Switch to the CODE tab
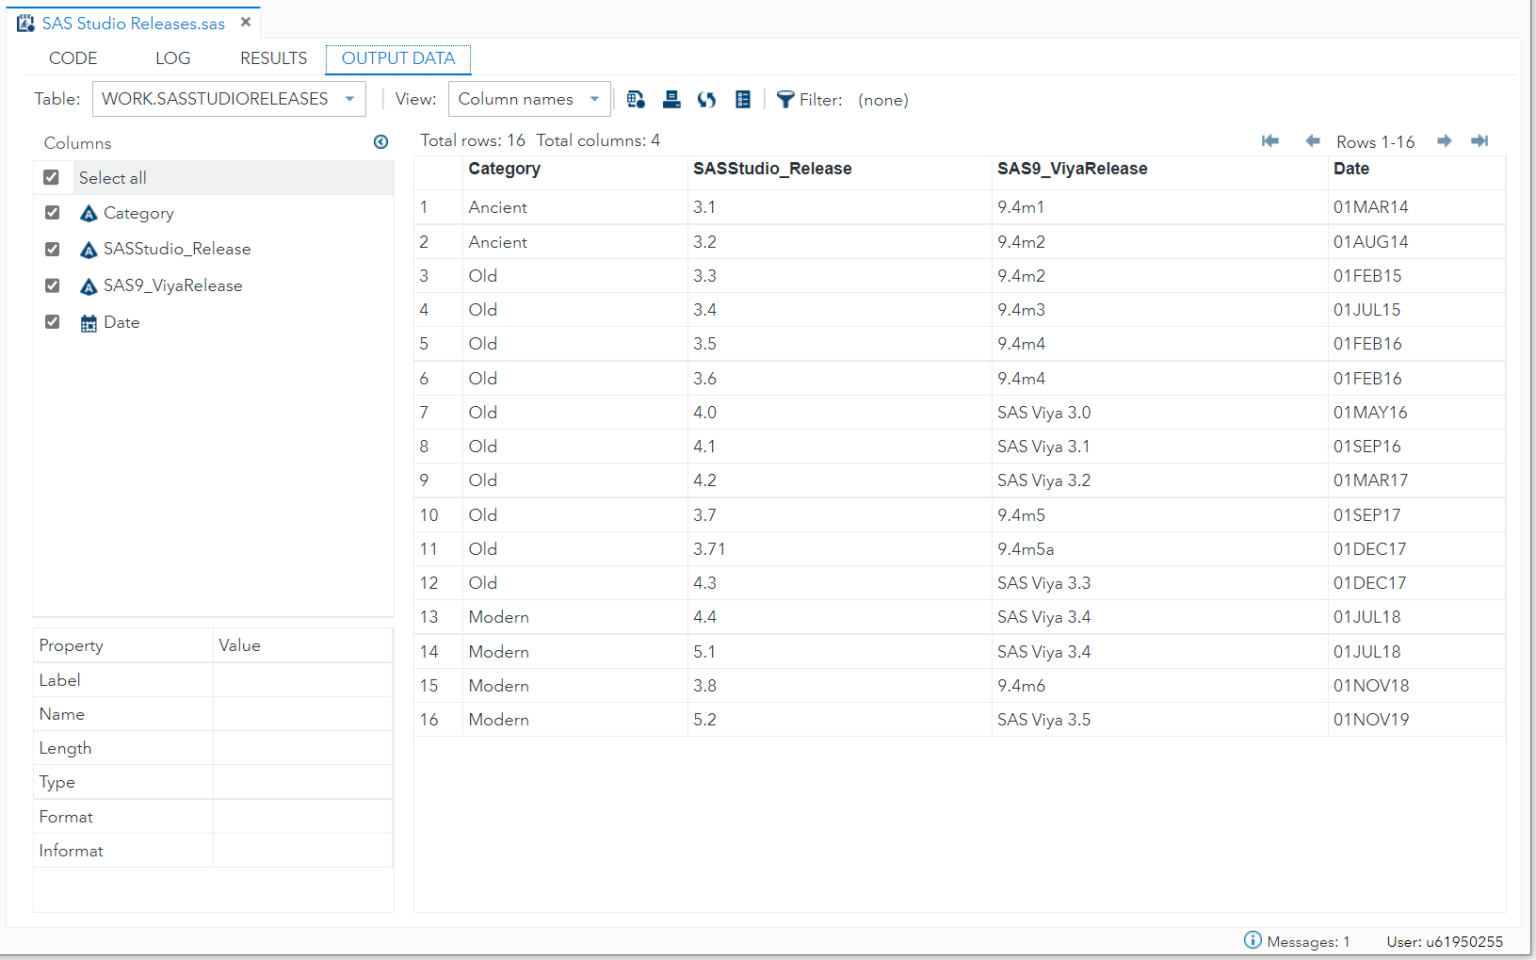Image resolution: width=1536 pixels, height=960 pixels. coord(73,58)
